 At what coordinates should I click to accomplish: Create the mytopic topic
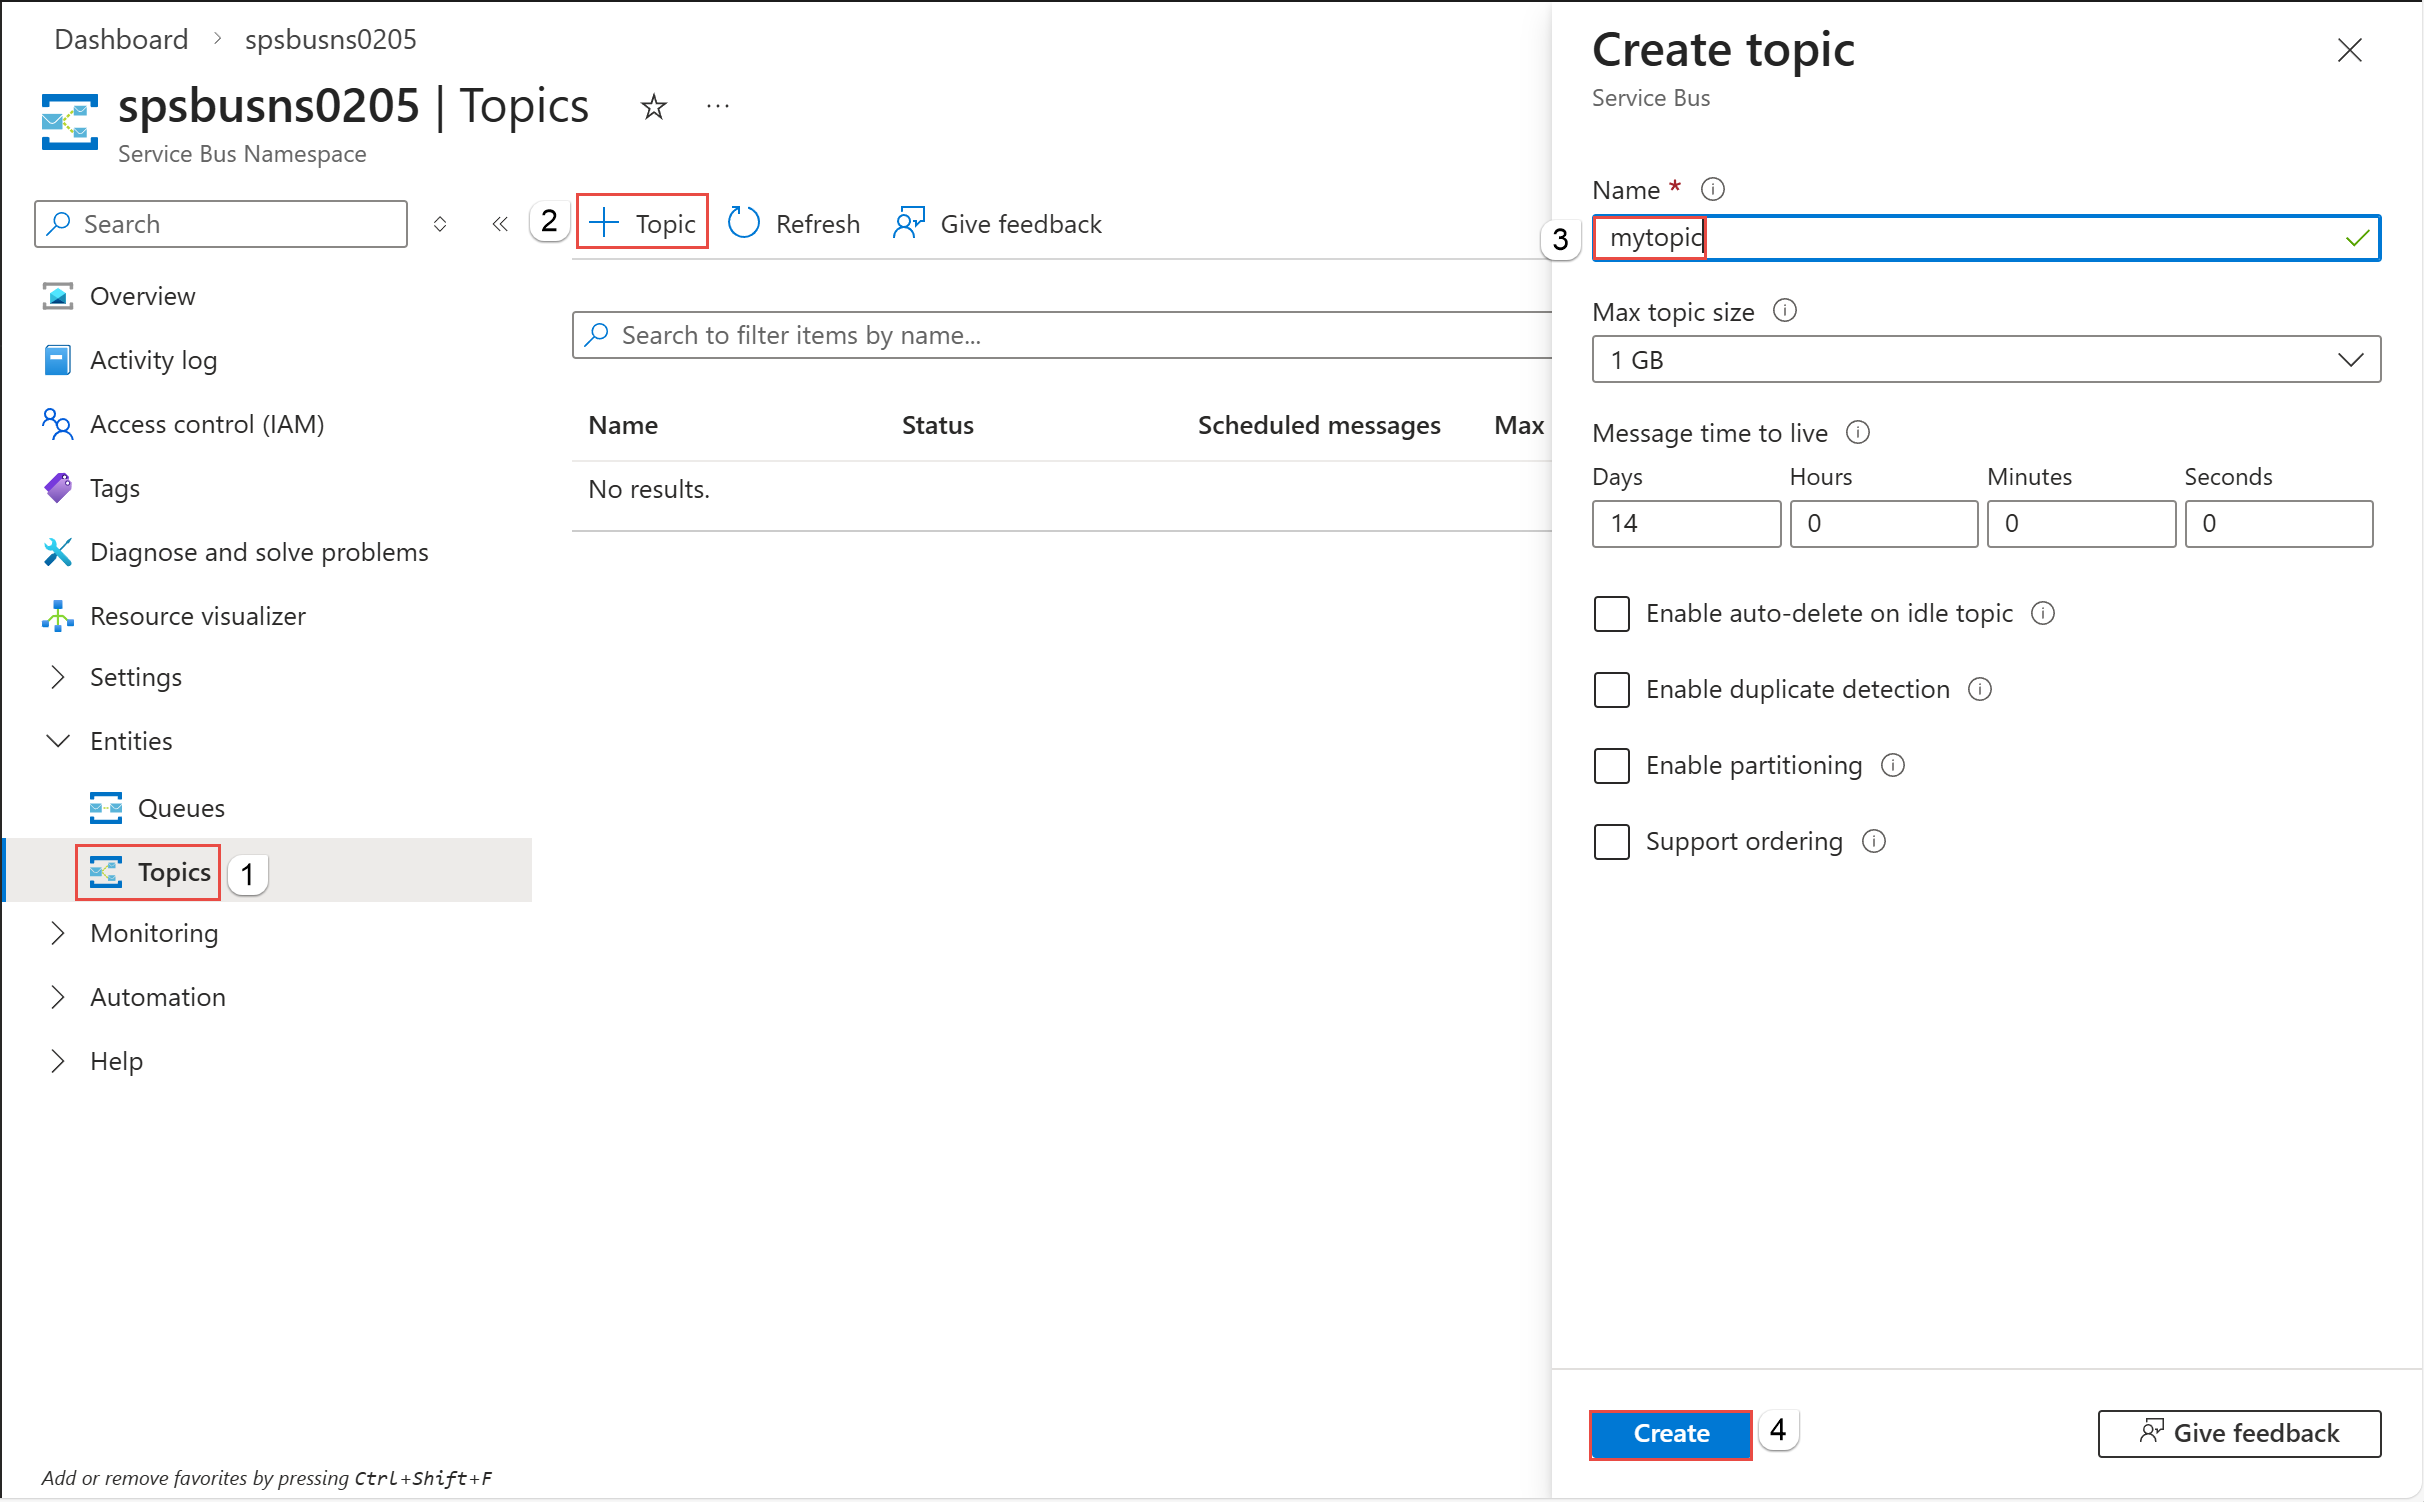coord(1670,1433)
